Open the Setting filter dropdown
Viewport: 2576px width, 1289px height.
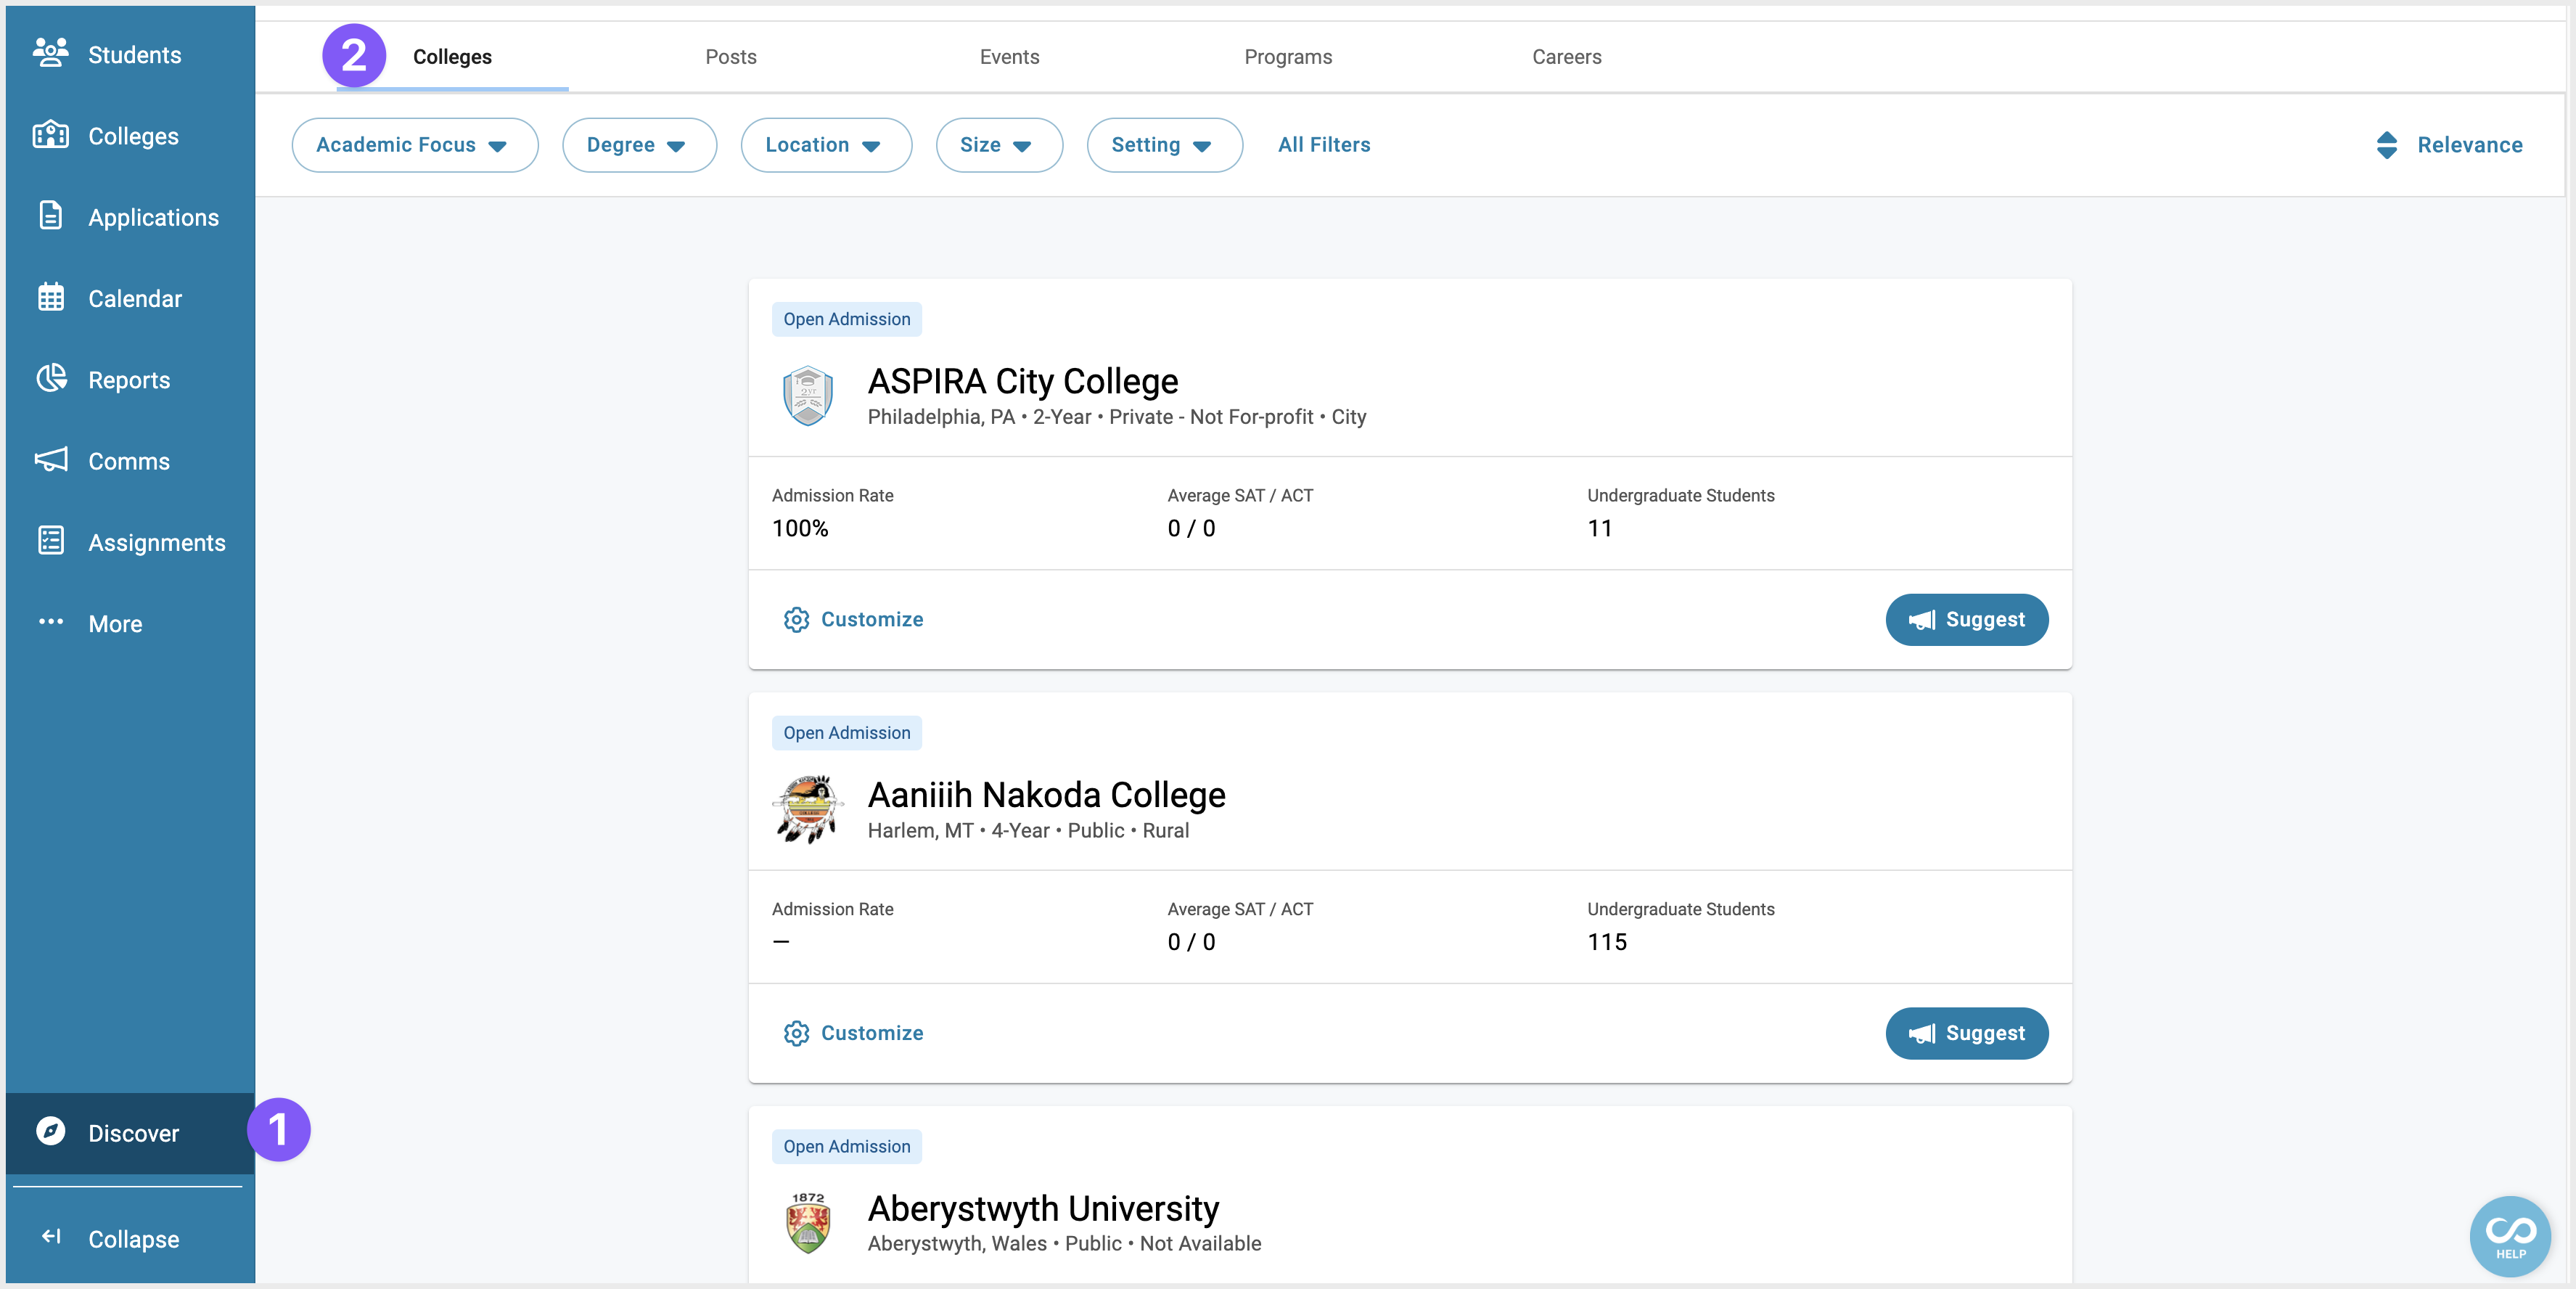point(1164,145)
